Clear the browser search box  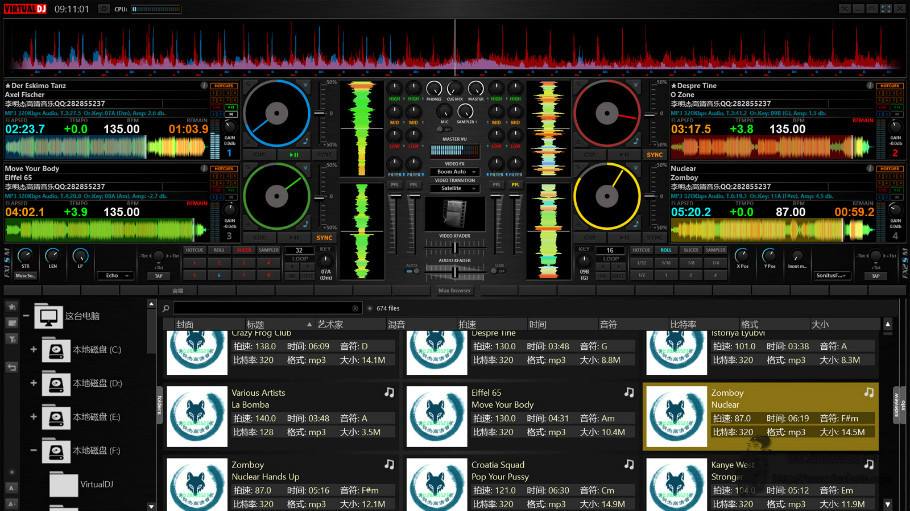(355, 308)
